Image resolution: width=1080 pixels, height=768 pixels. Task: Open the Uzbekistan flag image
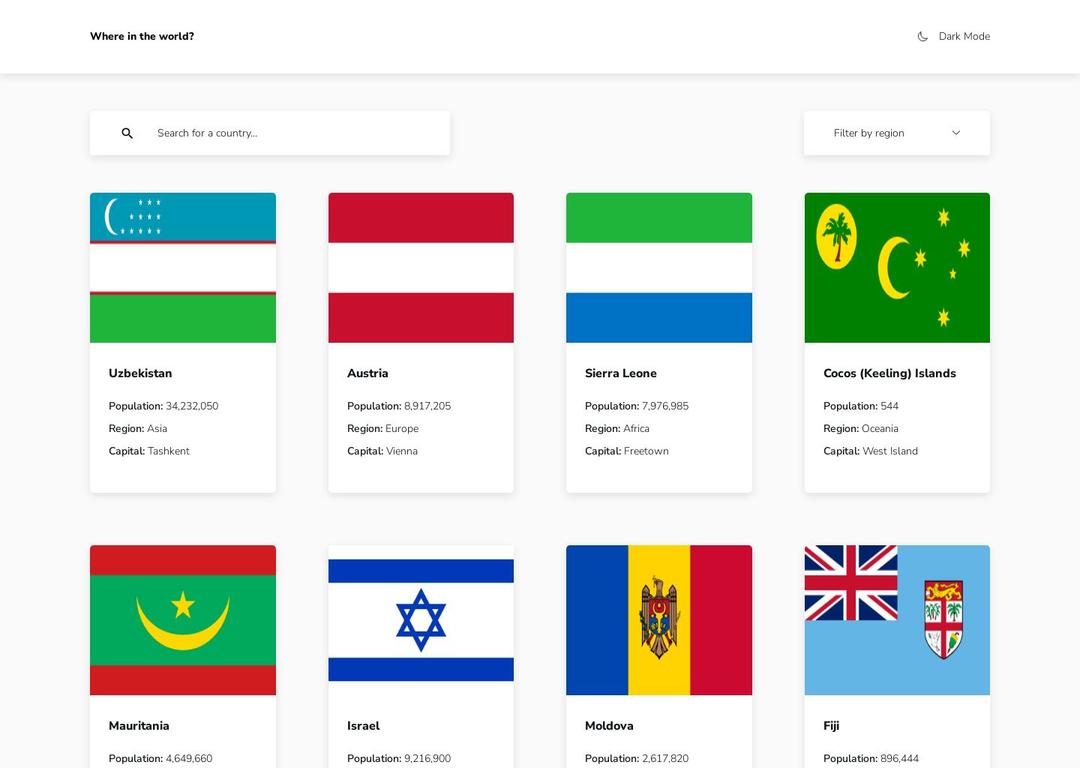(183, 268)
